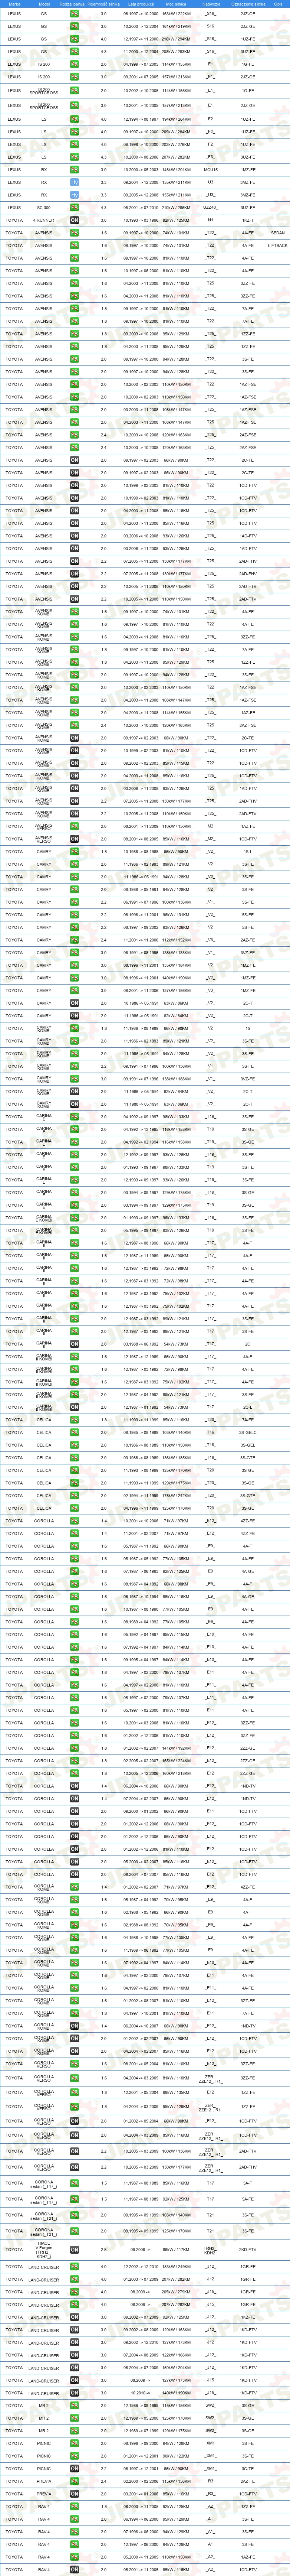Click the Oznaczenie silnika column header

[x=248, y=4]
